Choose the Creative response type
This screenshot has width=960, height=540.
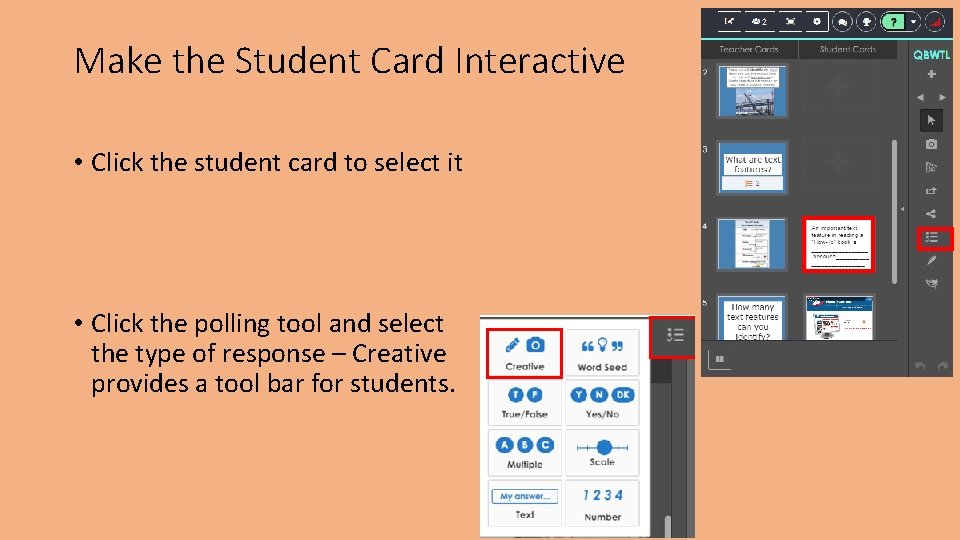(x=524, y=353)
